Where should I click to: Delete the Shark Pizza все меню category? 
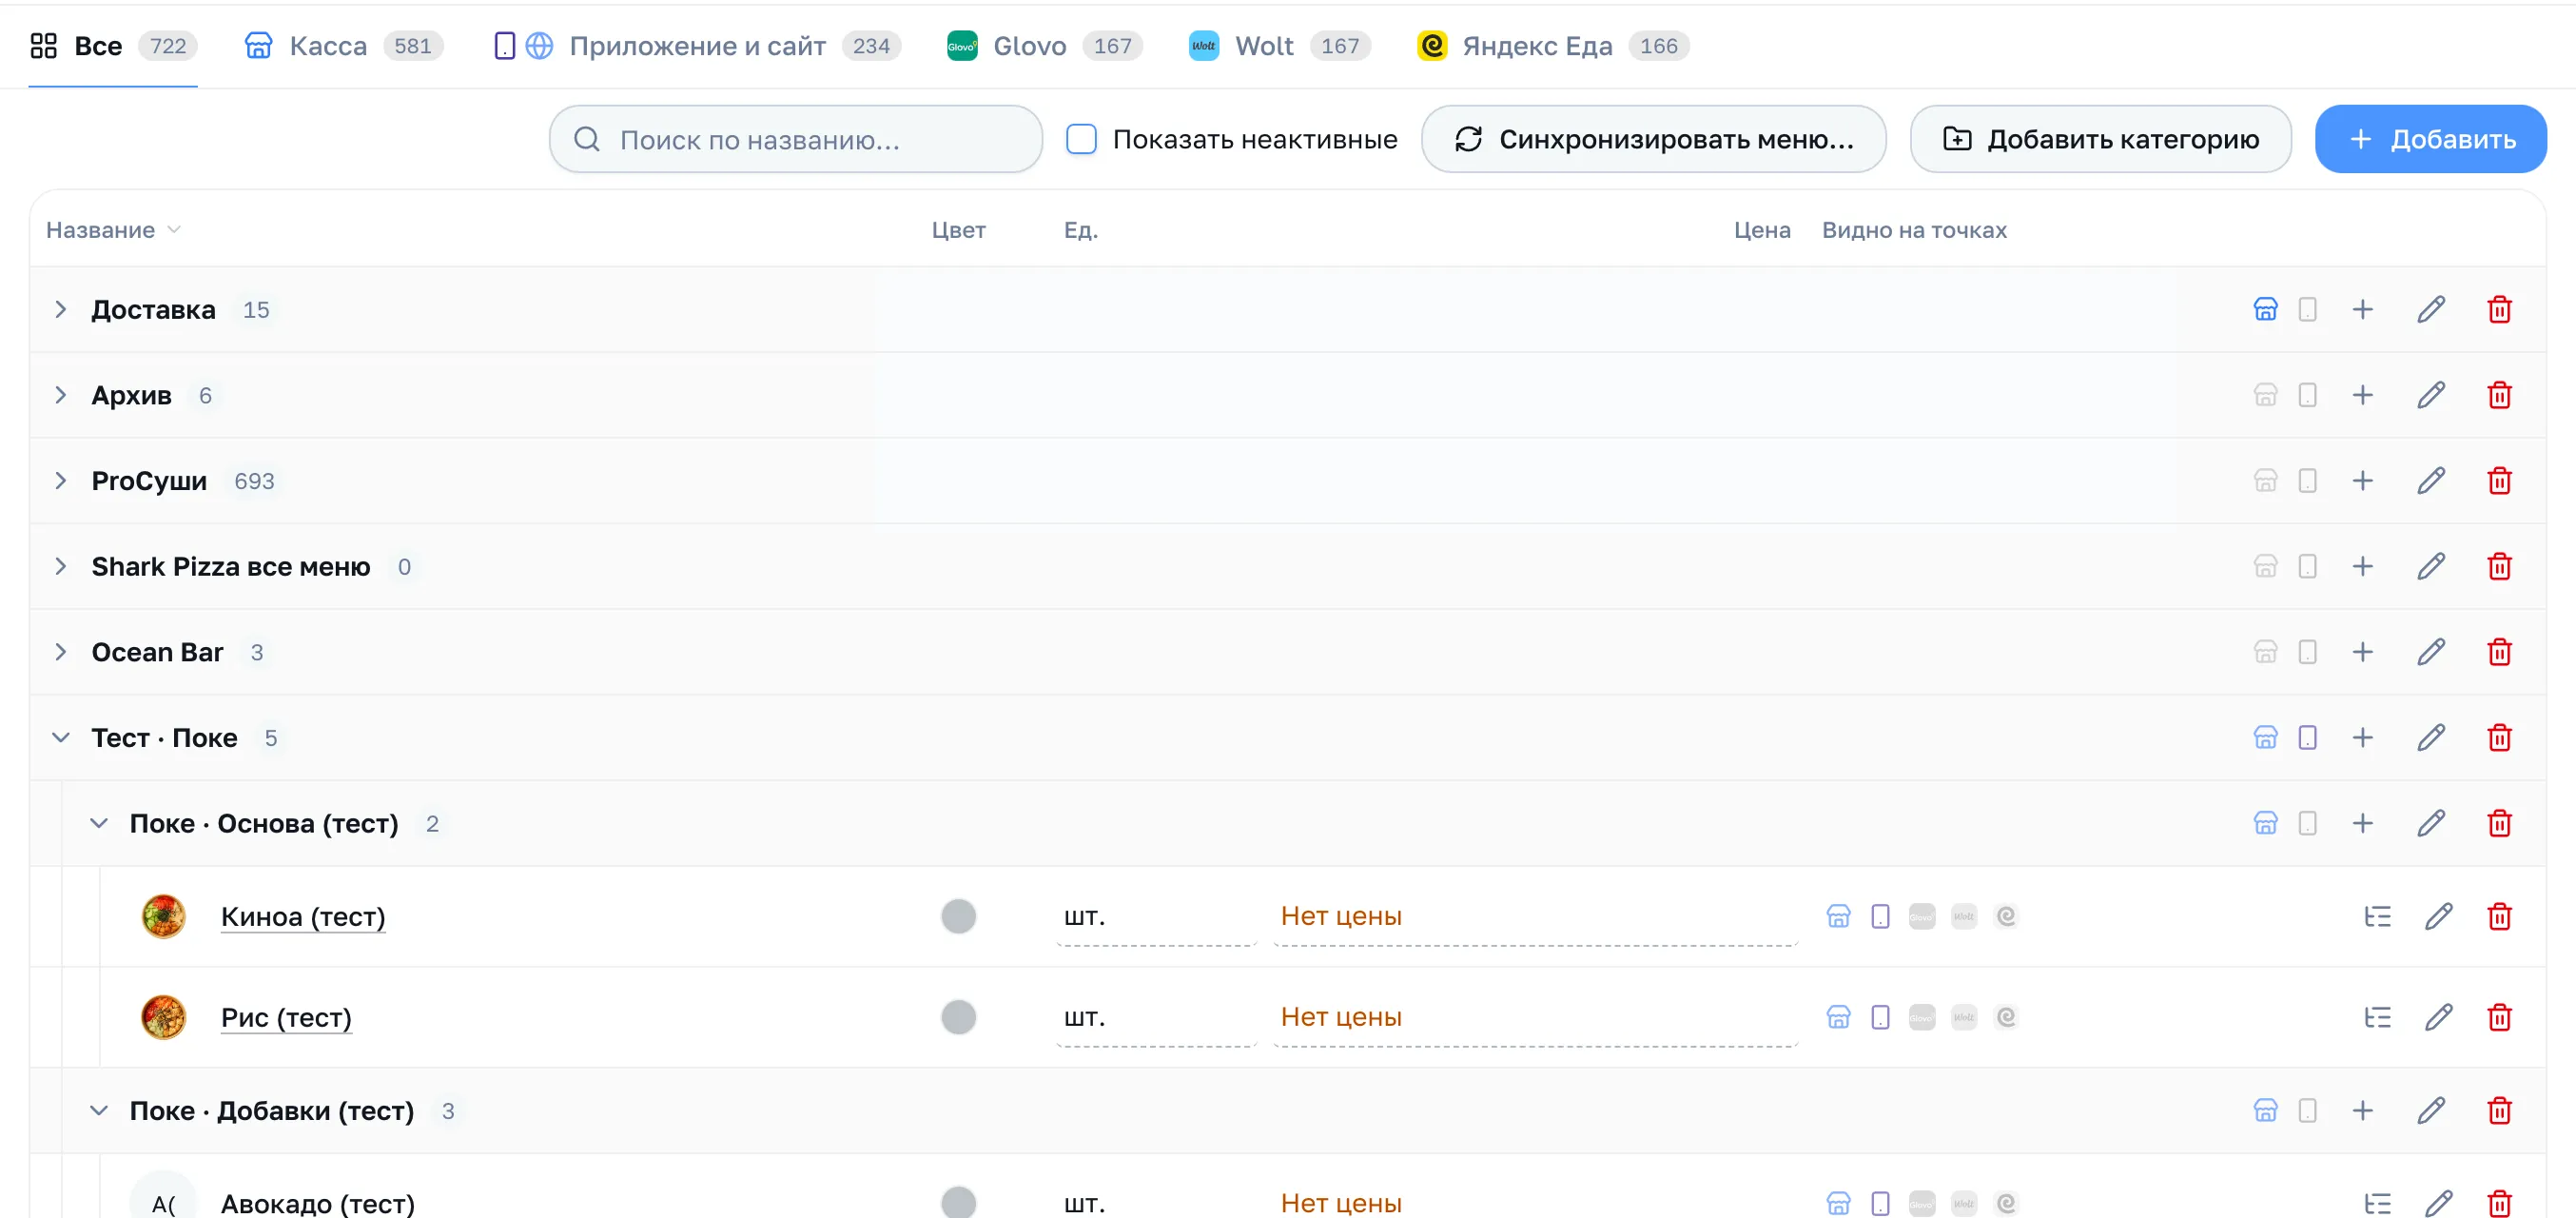(2499, 566)
